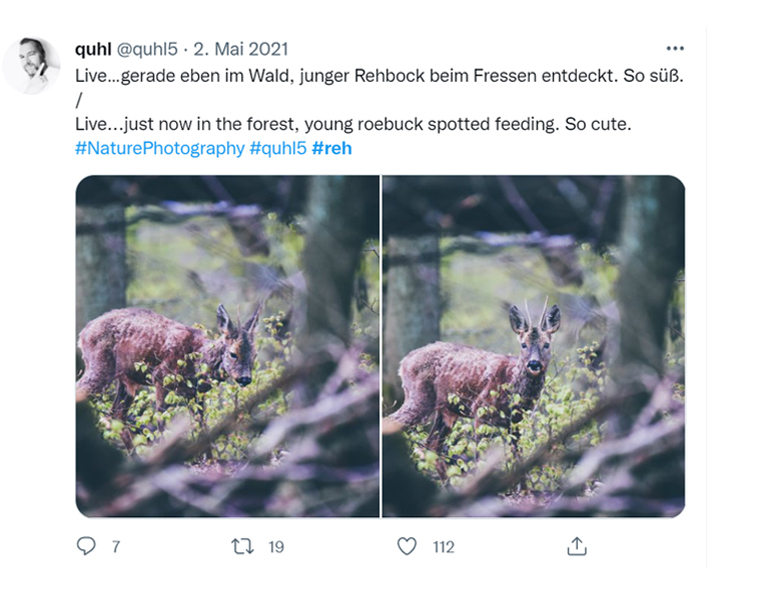
Task: Click the reply count 7
Action: (x=116, y=547)
